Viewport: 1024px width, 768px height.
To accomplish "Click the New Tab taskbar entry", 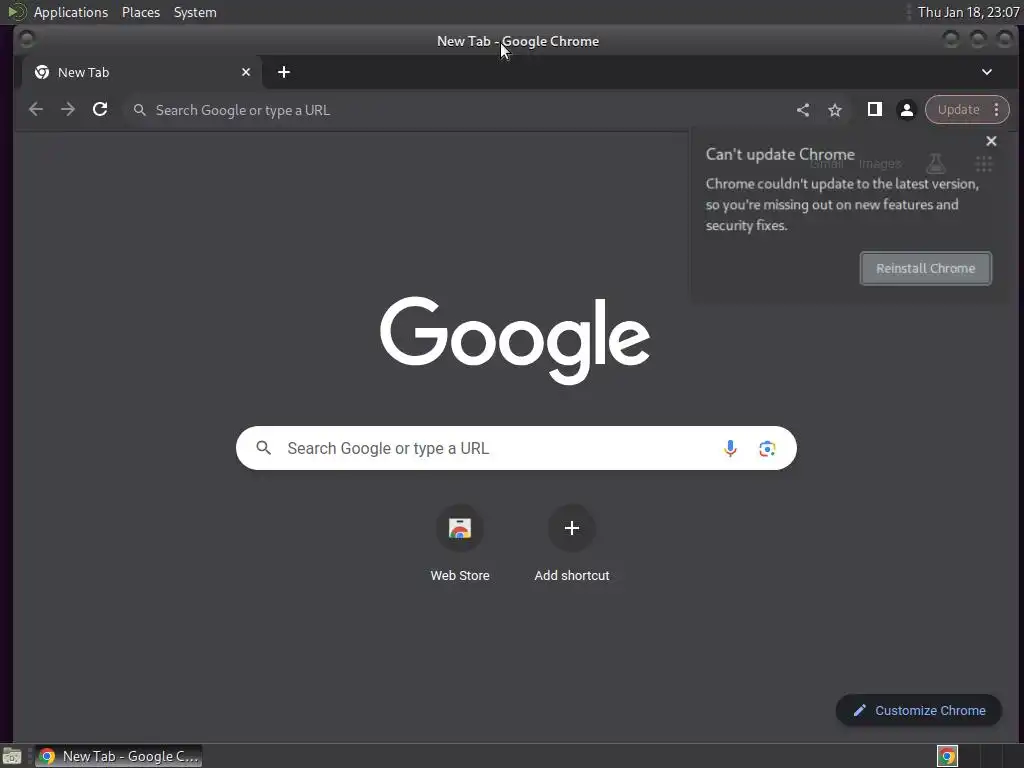I will click(118, 756).
